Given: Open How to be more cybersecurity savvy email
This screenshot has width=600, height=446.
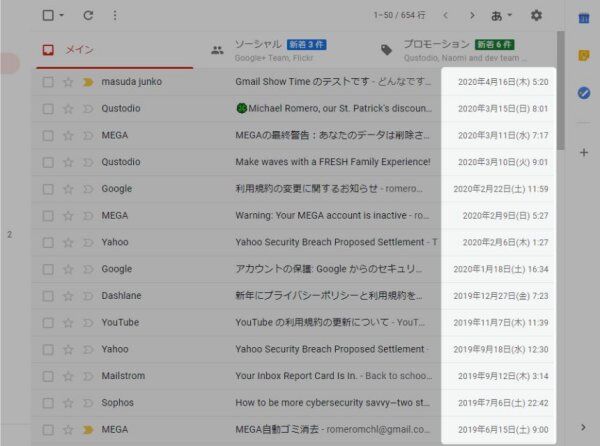Looking at the screenshot, I should tap(332, 402).
